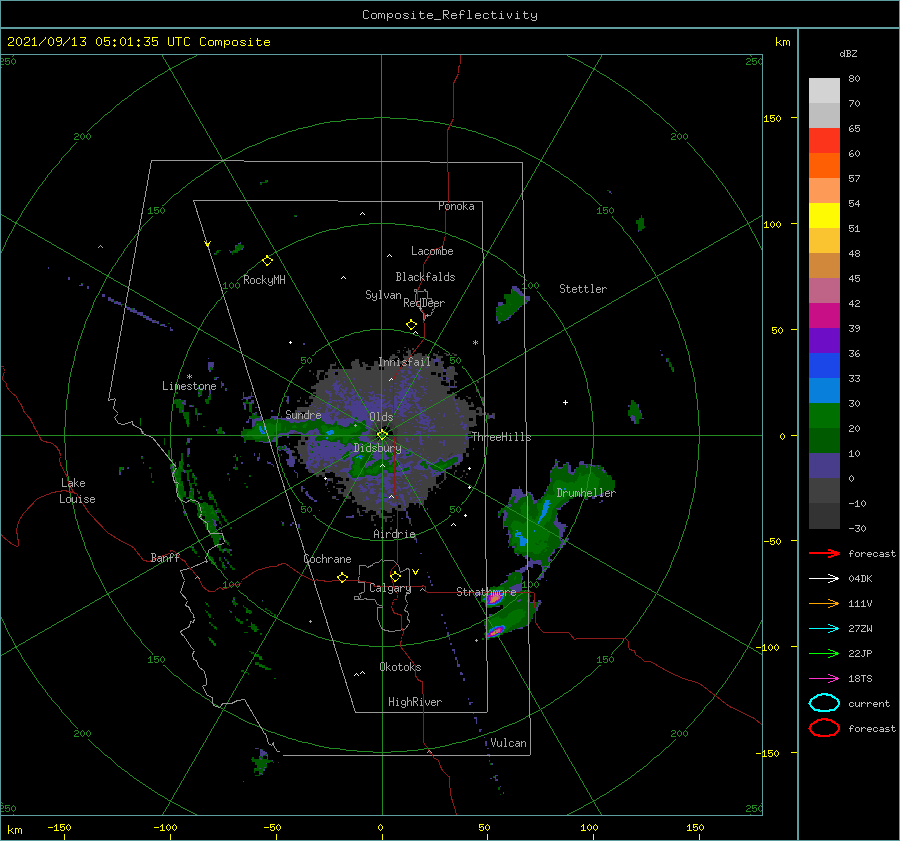Click the yellow diamond marker below RedDeer

(411, 325)
